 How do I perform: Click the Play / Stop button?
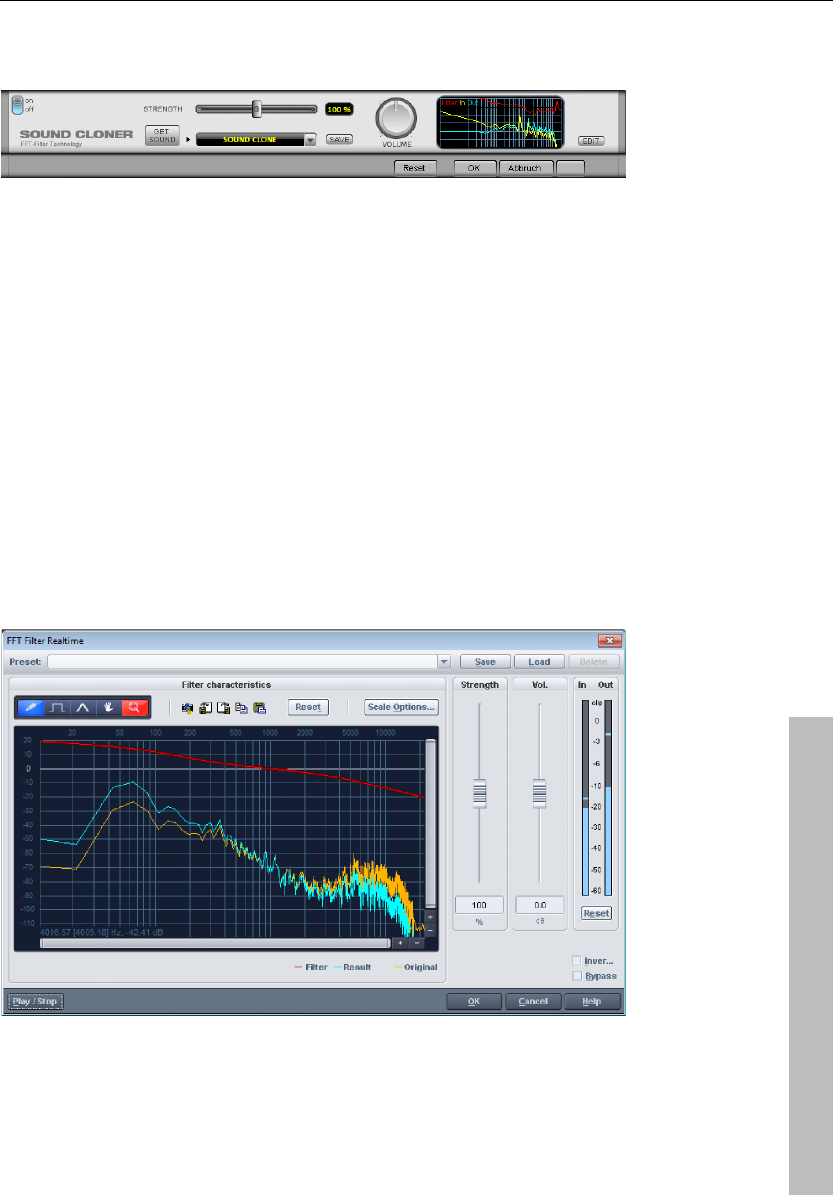[35, 1001]
